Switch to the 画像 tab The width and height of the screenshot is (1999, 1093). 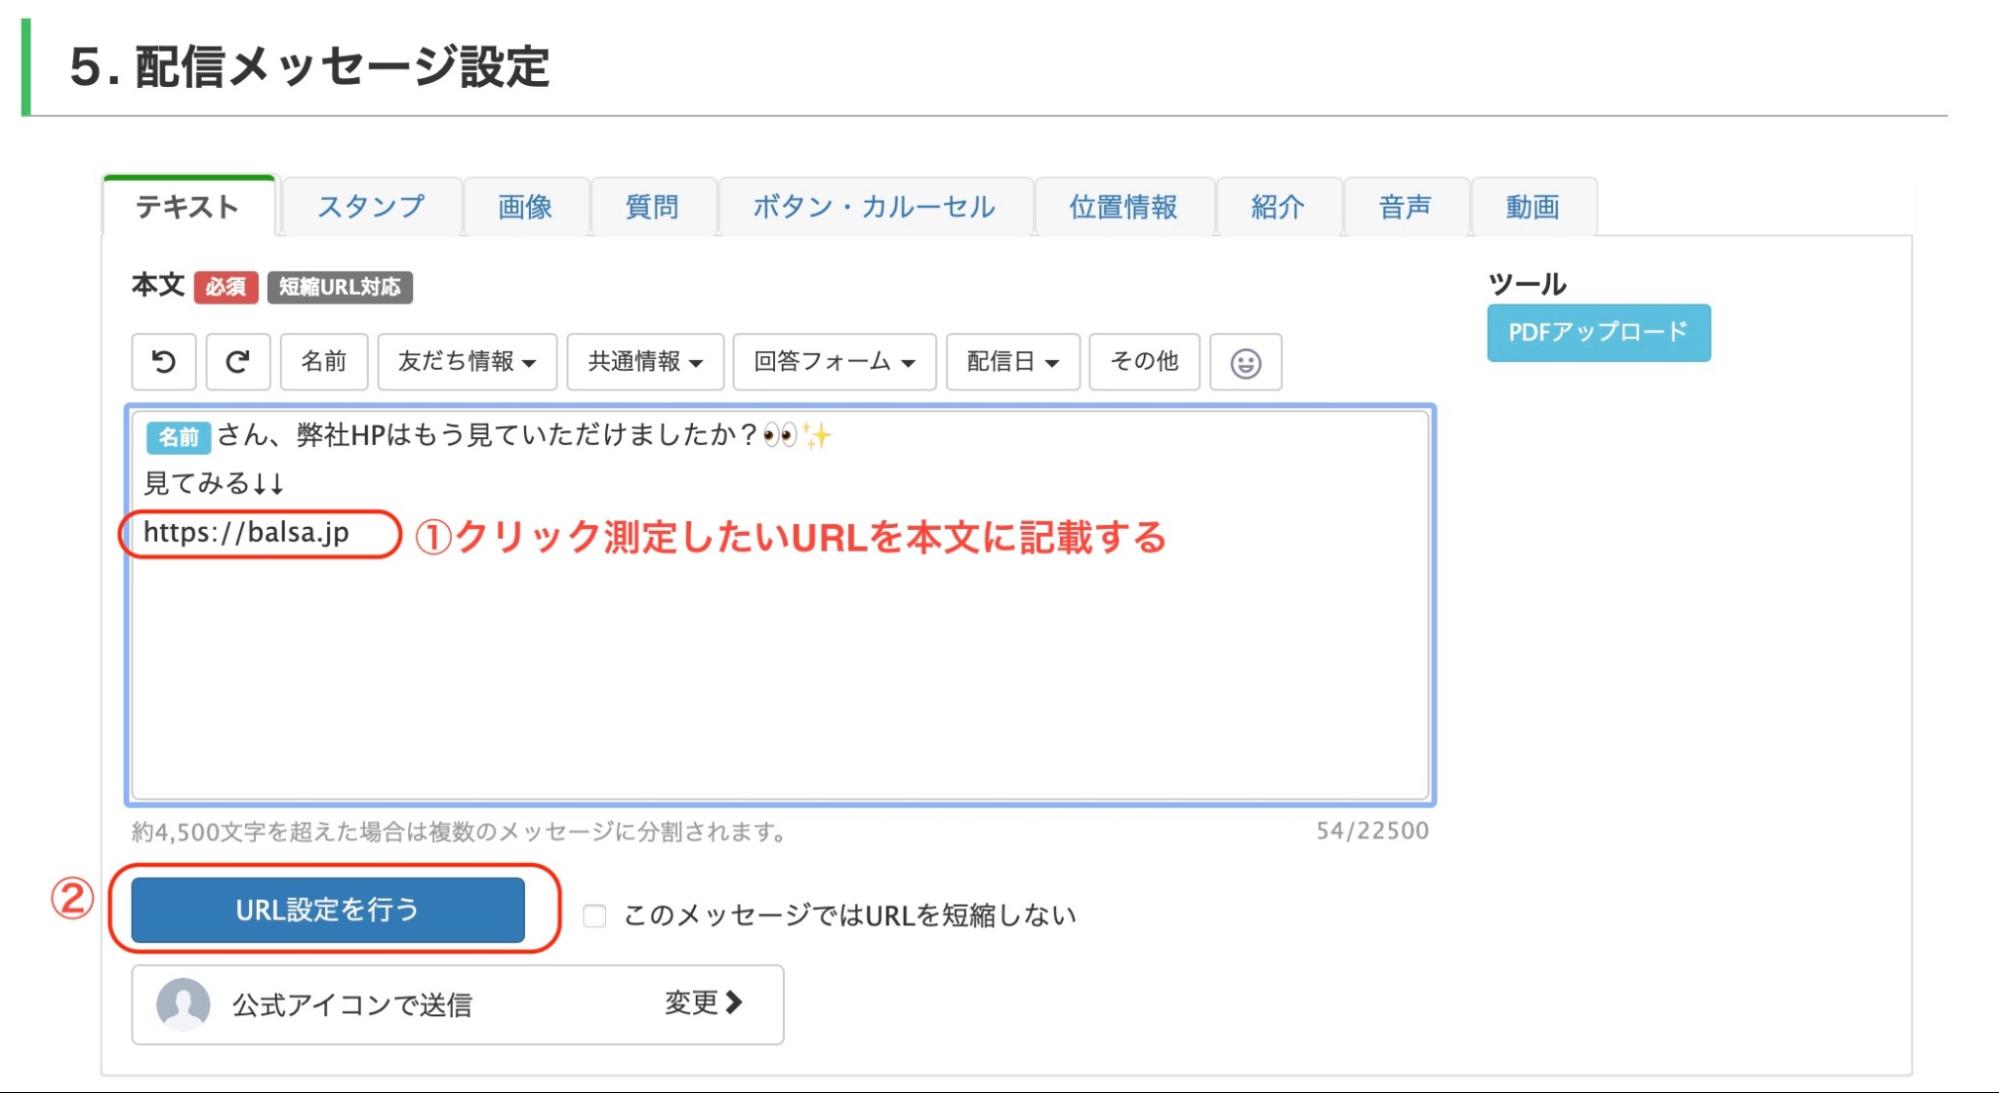[x=526, y=207]
